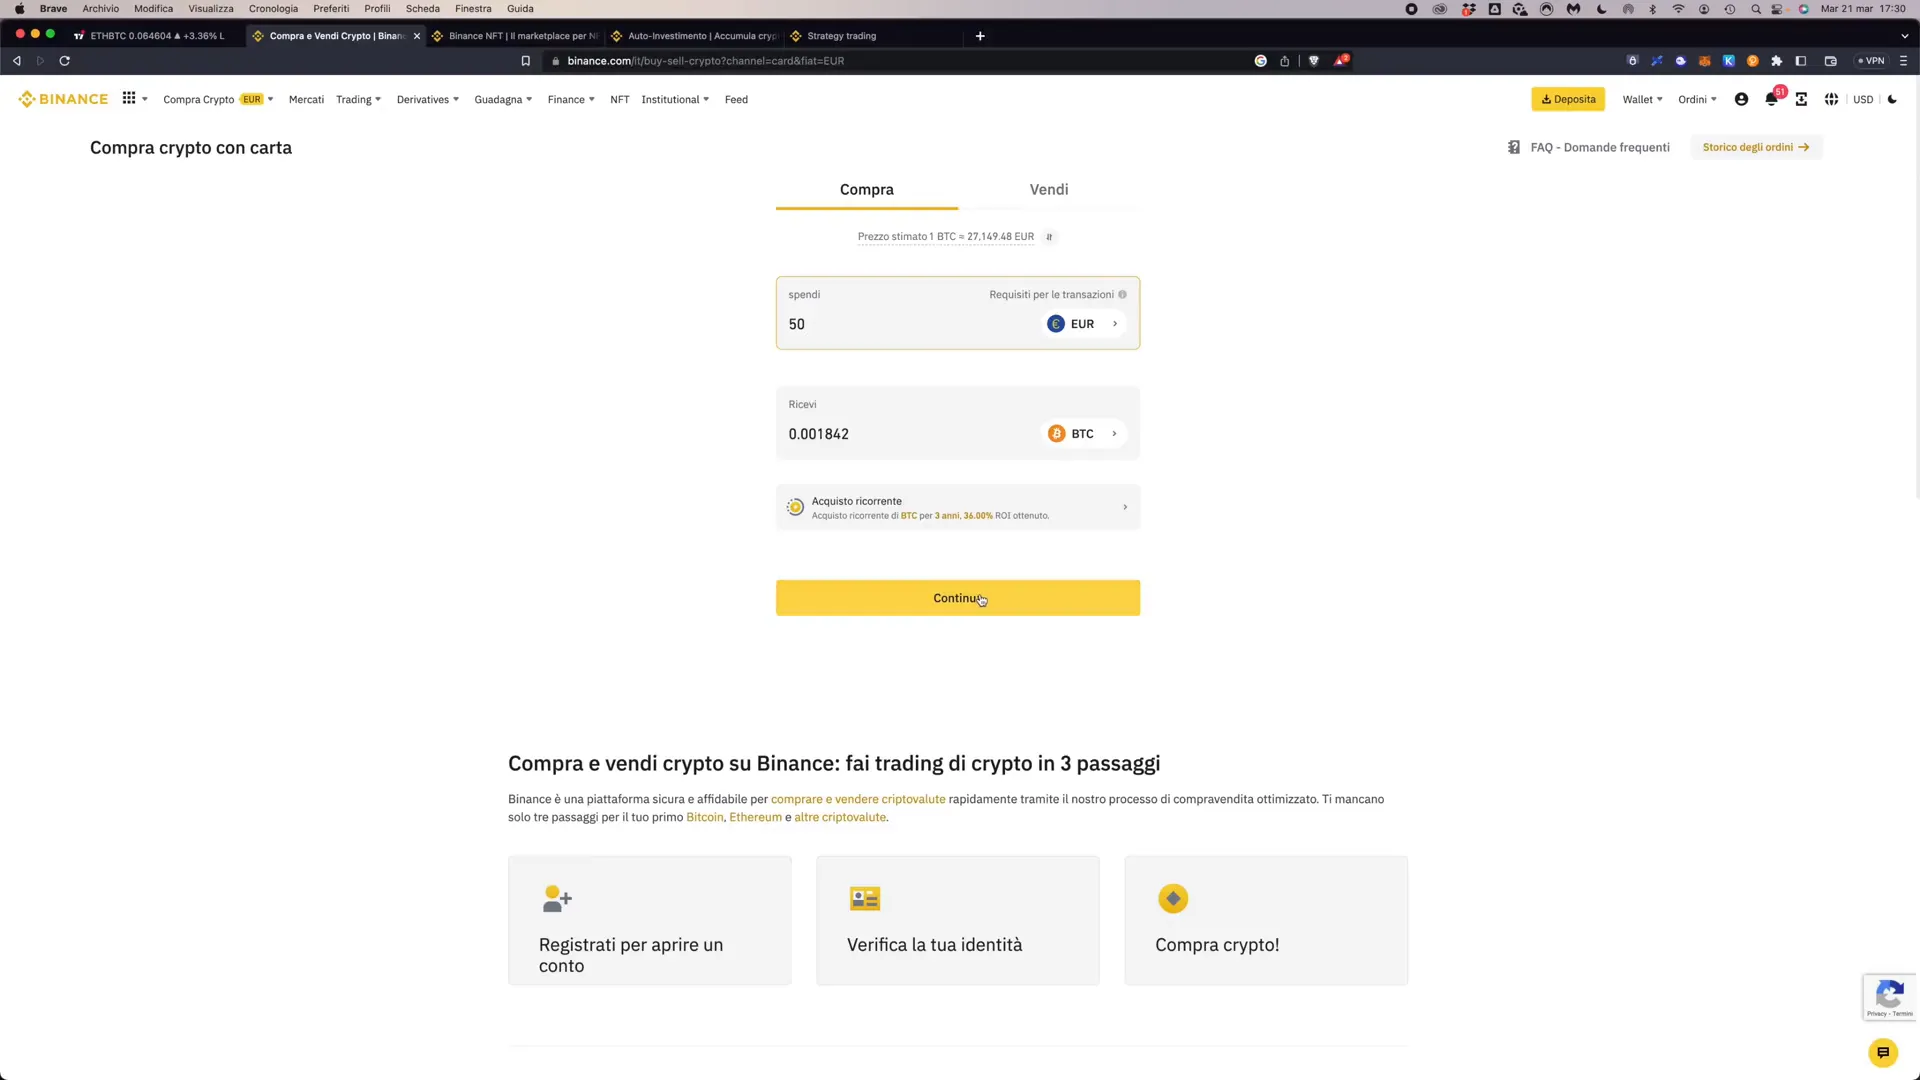This screenshot has width=1920, height=1080.
Task: Open the app download icon in header
Action: [1801, 99]
